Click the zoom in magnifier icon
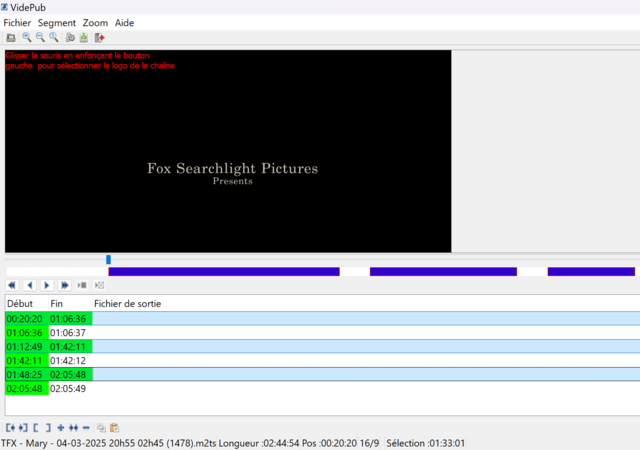 27,38
